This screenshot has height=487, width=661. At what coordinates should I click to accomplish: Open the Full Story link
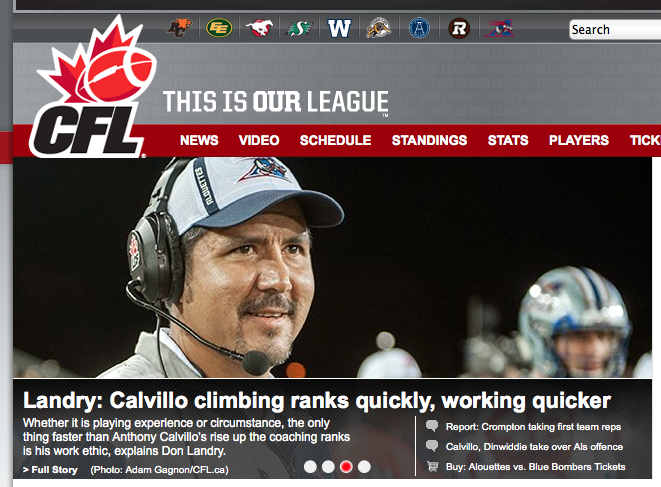click(x=50, y=470)
